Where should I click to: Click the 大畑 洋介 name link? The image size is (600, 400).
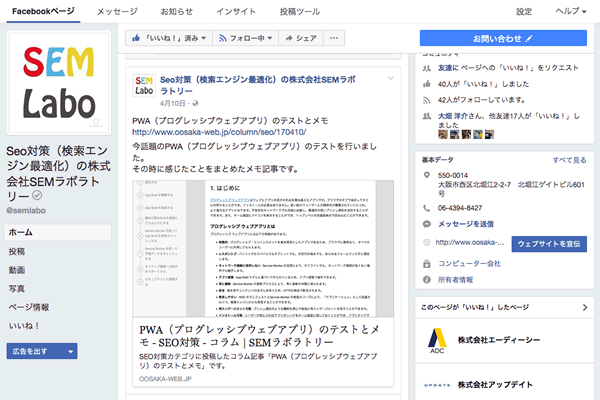click(453, 116)
